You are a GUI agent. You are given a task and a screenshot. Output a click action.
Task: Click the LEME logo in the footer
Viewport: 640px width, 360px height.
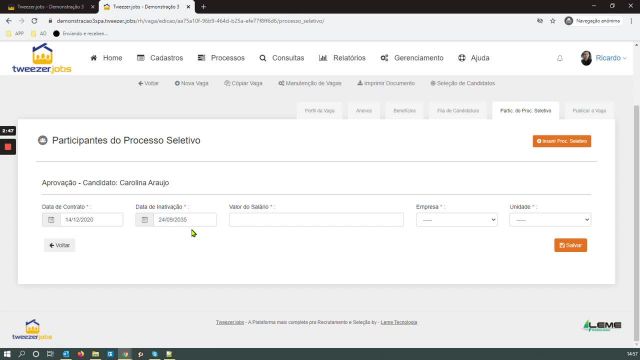(x=602, y=326)
